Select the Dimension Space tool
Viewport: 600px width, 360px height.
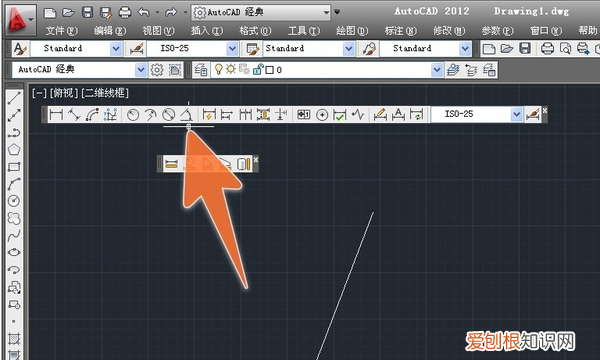pos(263,114)
